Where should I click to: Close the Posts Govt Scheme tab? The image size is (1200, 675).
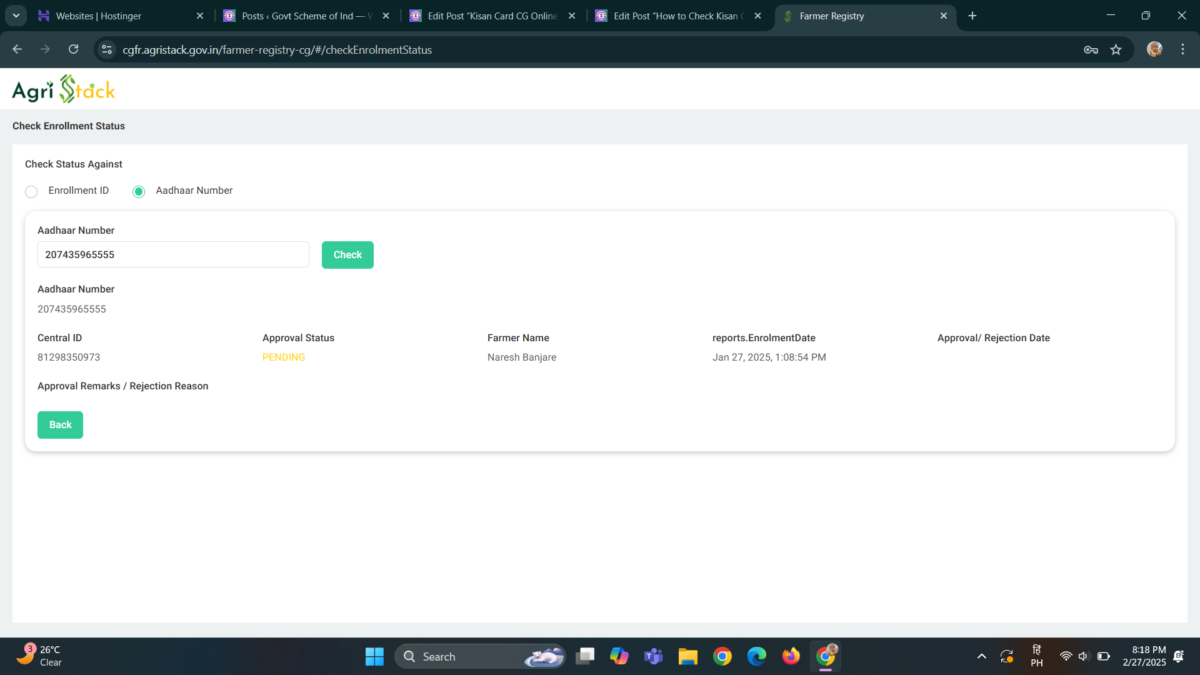385,16
